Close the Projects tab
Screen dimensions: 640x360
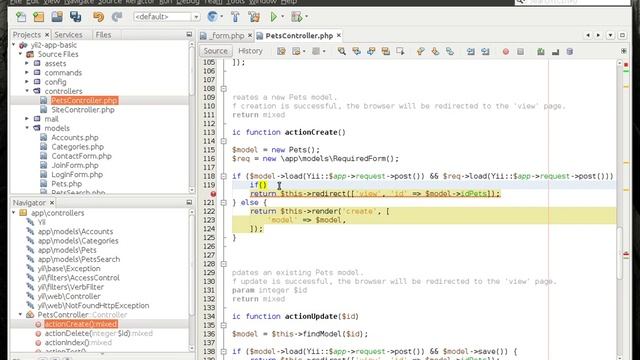[x=47, y=35]
